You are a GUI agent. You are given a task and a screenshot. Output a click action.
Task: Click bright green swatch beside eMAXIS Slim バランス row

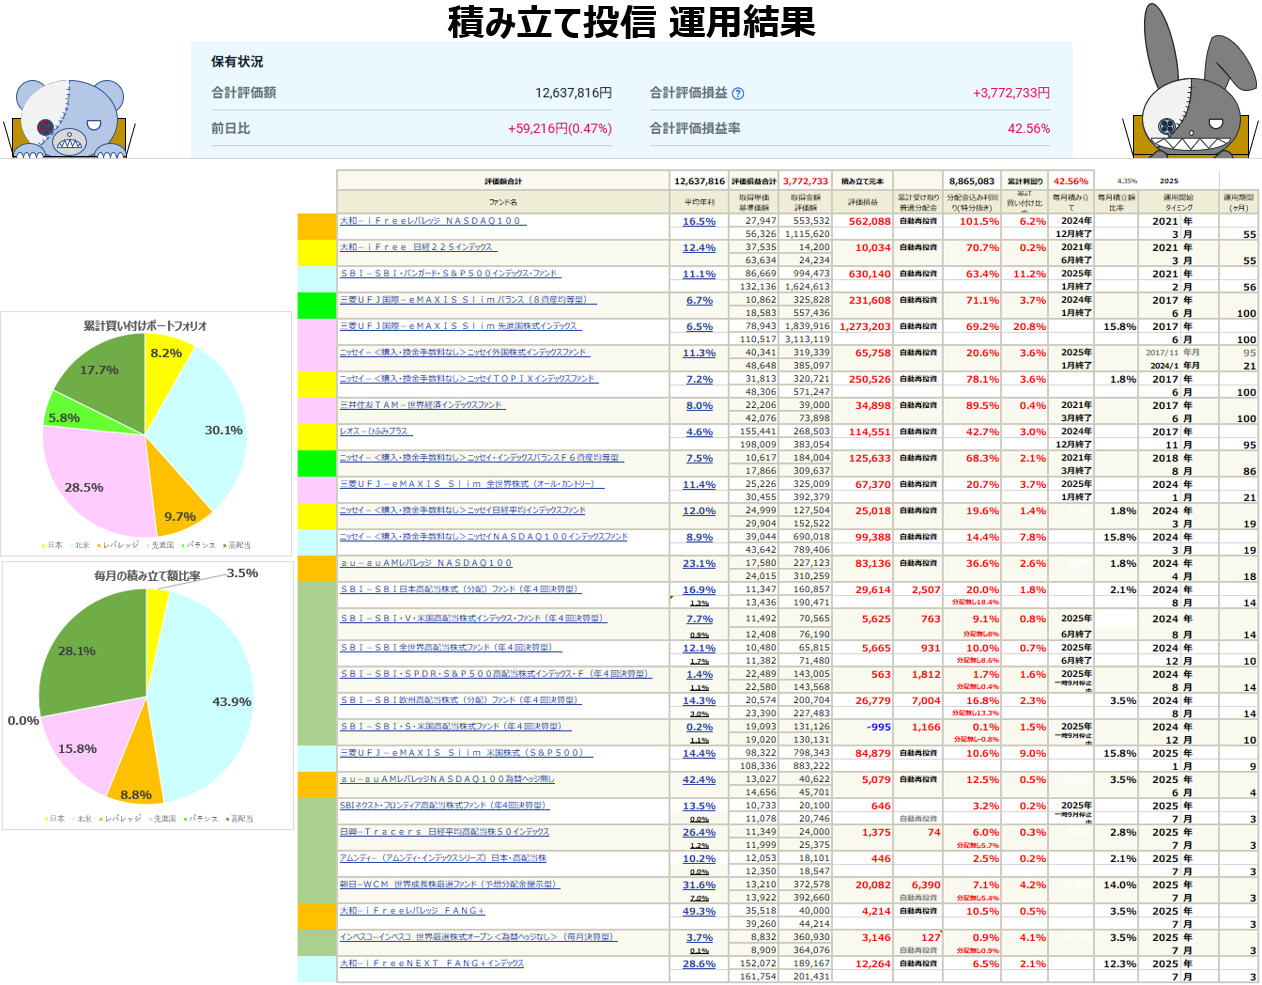pyautogui.click(x=316, y=306)
